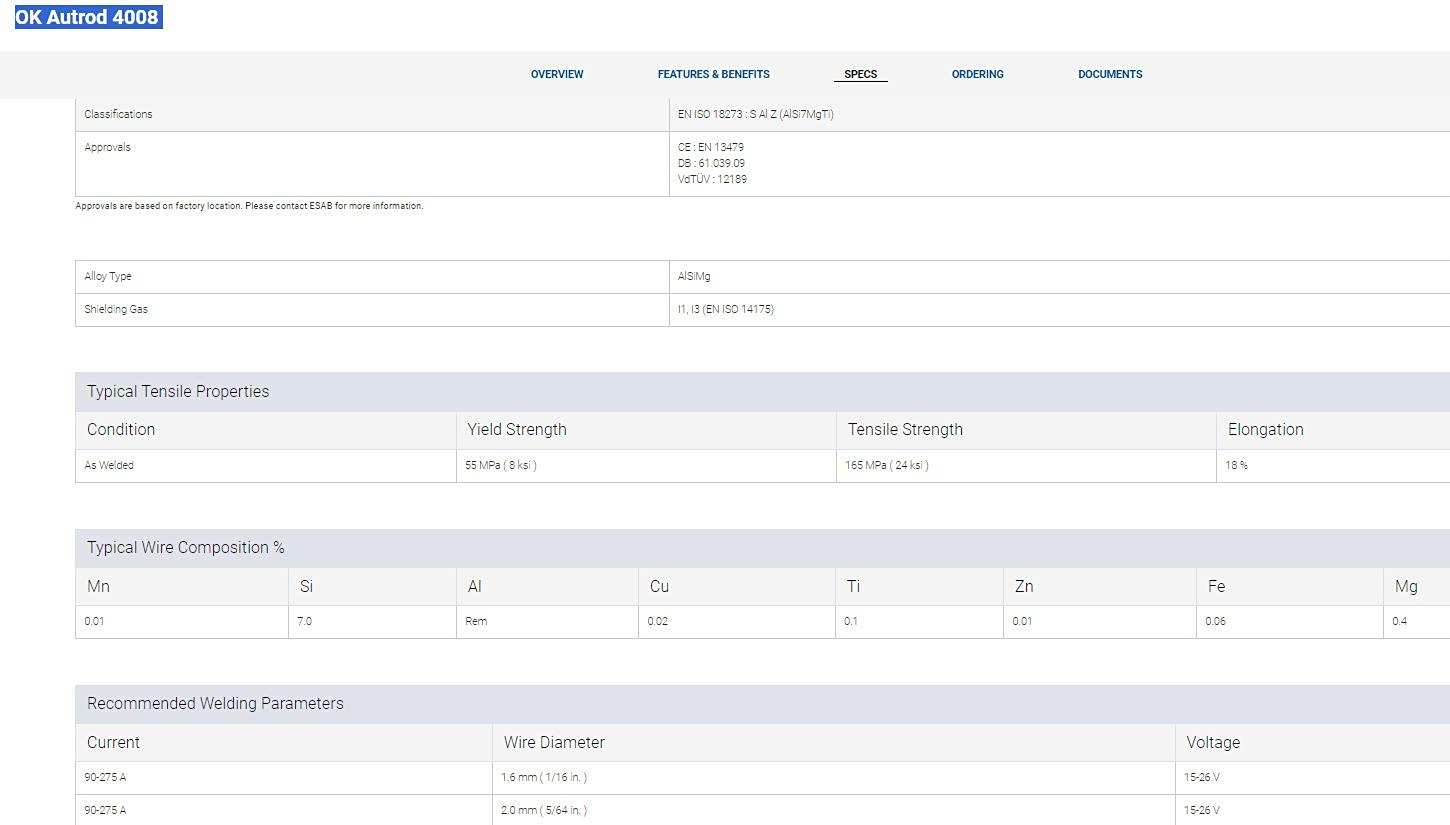1450x825 pixels.
Task: Click the Tensile Strength column header
Action: (905, 429)
